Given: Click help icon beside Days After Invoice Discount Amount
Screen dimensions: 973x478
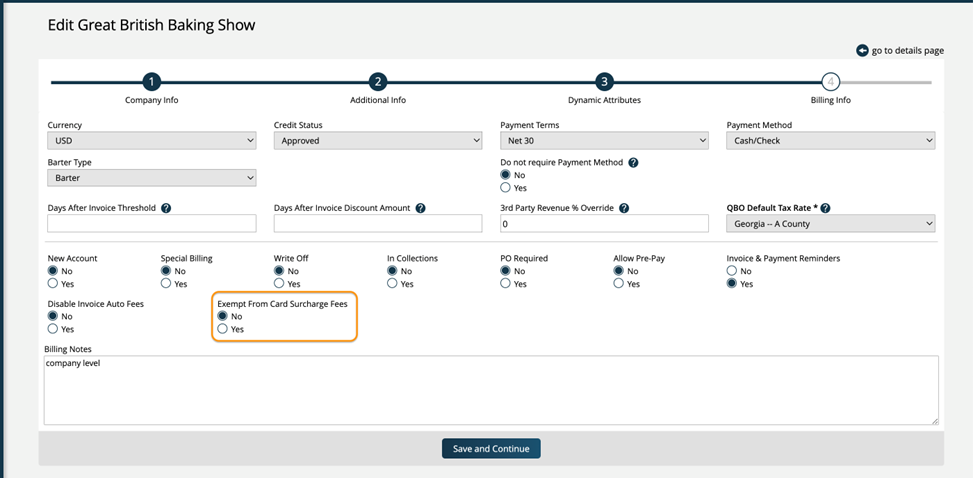Looking at the screenshot, I should [x=420, y=208].
